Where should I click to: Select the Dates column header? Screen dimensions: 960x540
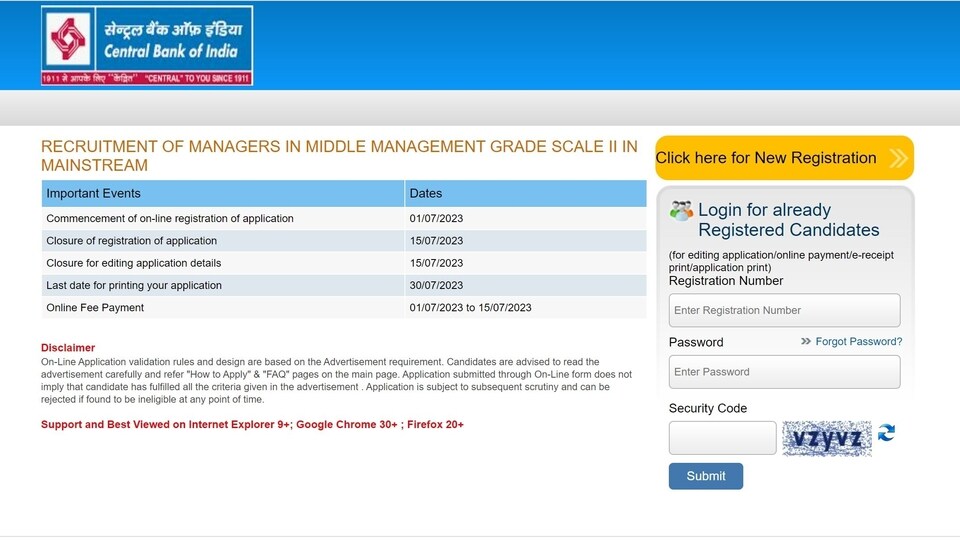[525, 193]
